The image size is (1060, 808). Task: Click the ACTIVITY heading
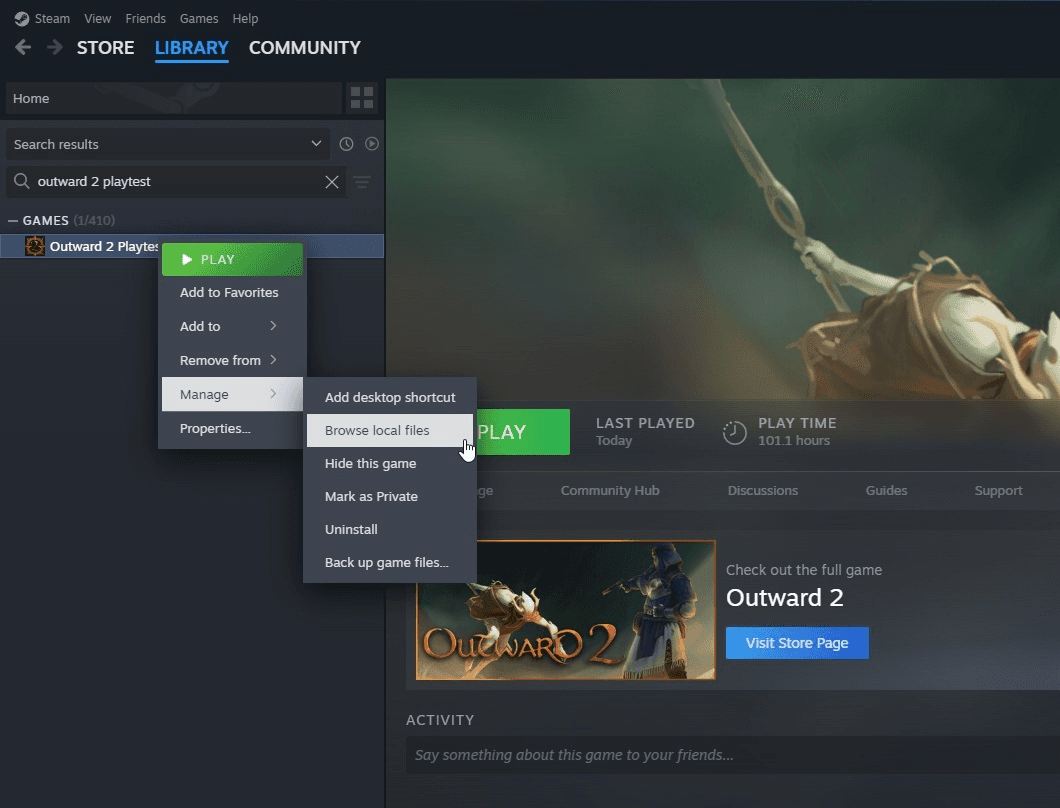[440, 720]
